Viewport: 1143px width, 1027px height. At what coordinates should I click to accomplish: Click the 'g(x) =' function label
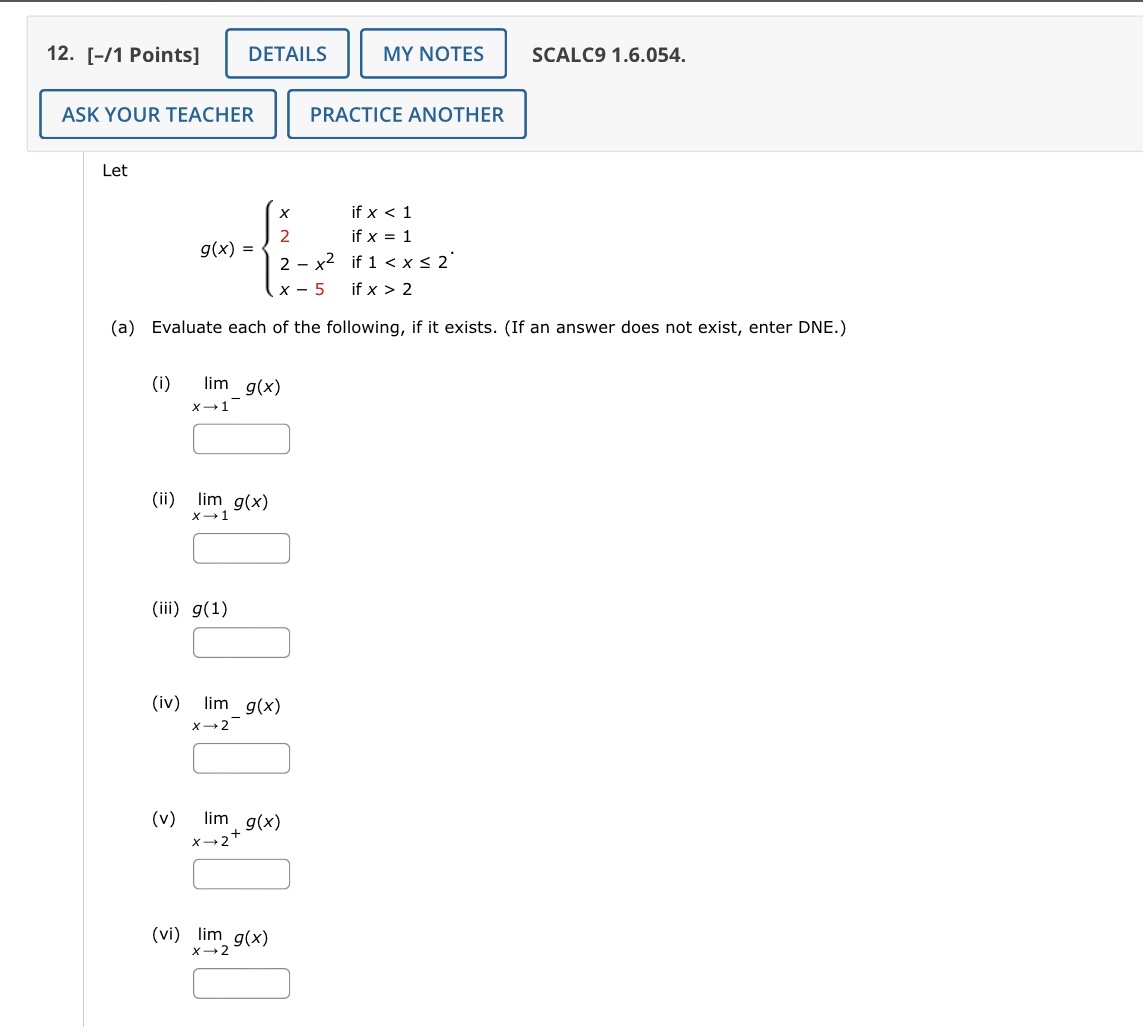point(227,249)
